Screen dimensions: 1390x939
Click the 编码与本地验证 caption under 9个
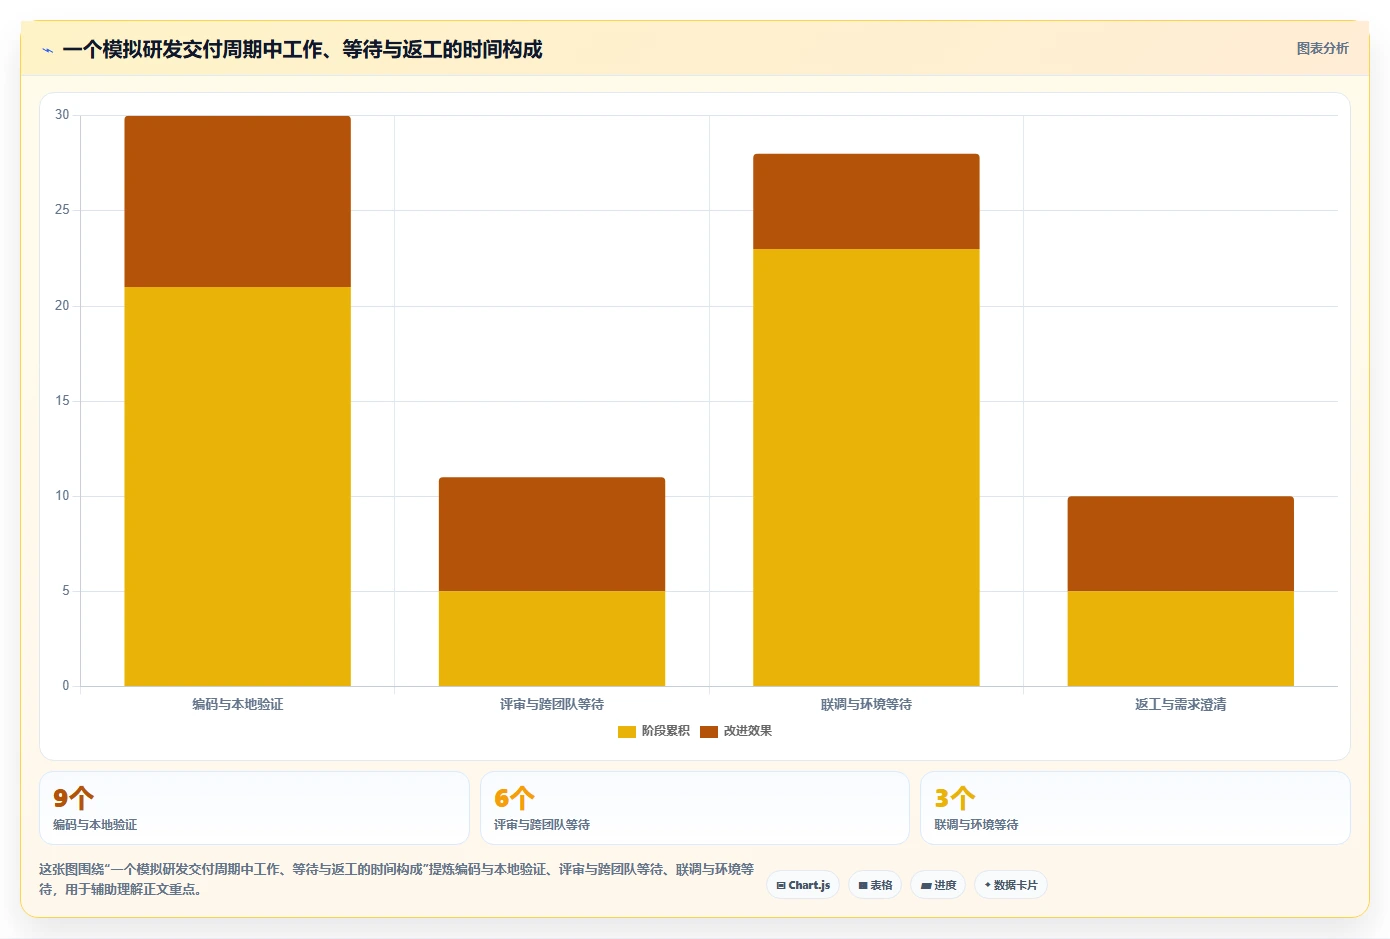[x=95, y=825]
